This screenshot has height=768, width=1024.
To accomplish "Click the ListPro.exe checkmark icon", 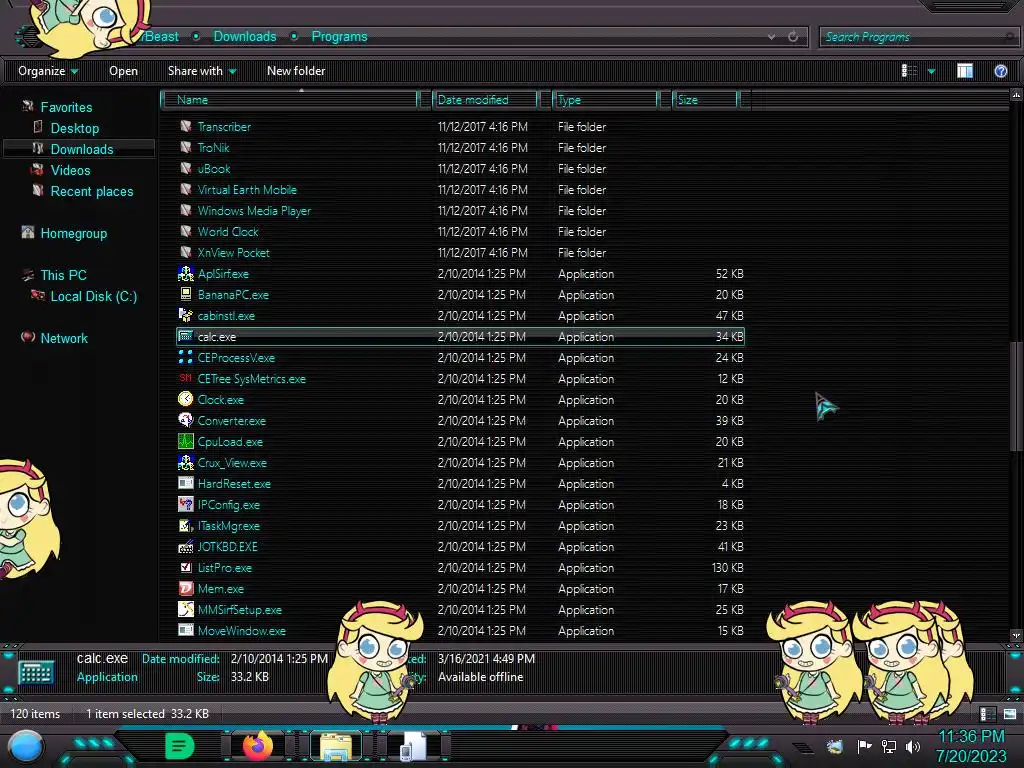I will coord(185,568).
